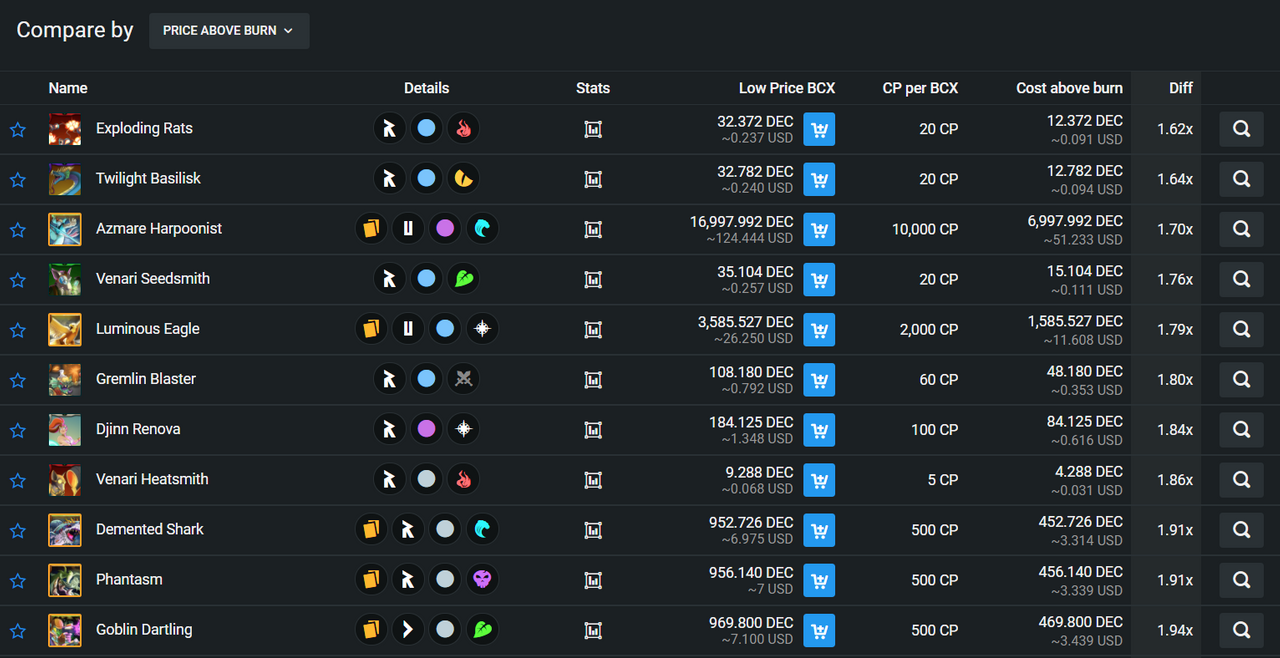Click the gold foil icon for Luminous Eagle

[371, 329]
